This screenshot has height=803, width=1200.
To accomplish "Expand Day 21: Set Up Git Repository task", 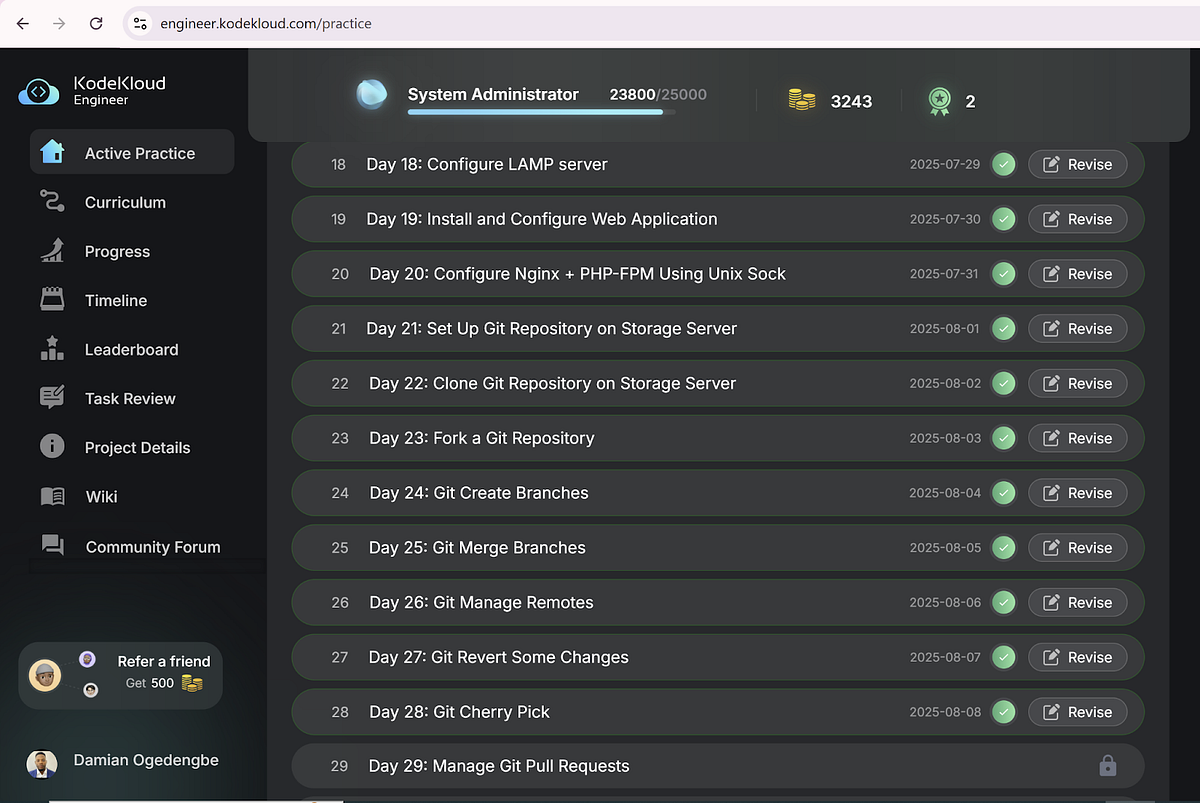I will click(551, 328).
